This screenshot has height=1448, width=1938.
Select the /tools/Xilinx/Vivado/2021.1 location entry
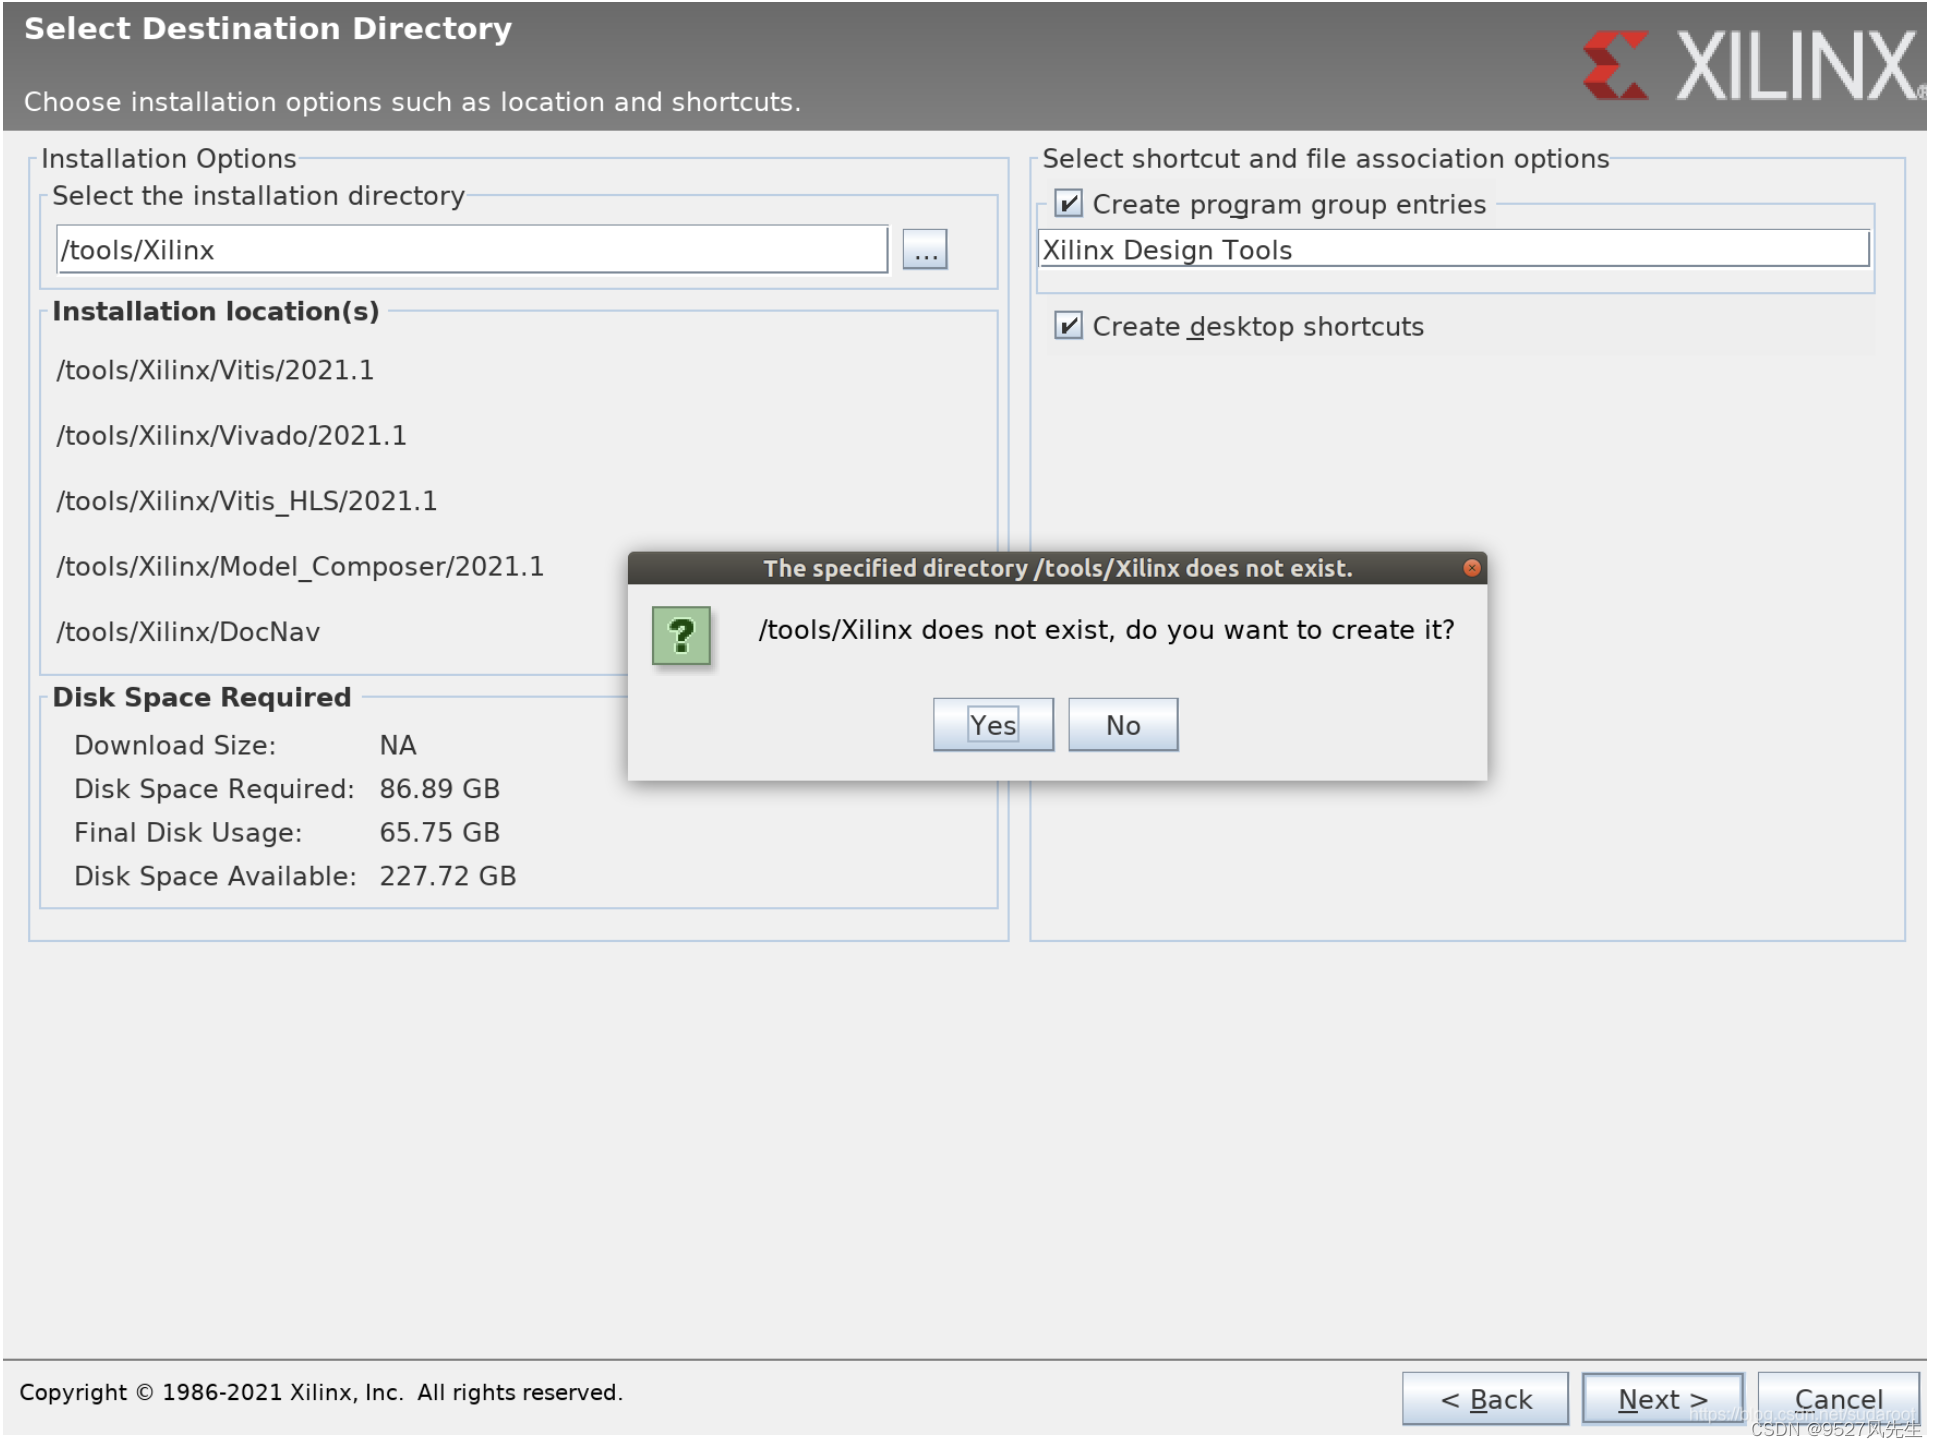233,436
